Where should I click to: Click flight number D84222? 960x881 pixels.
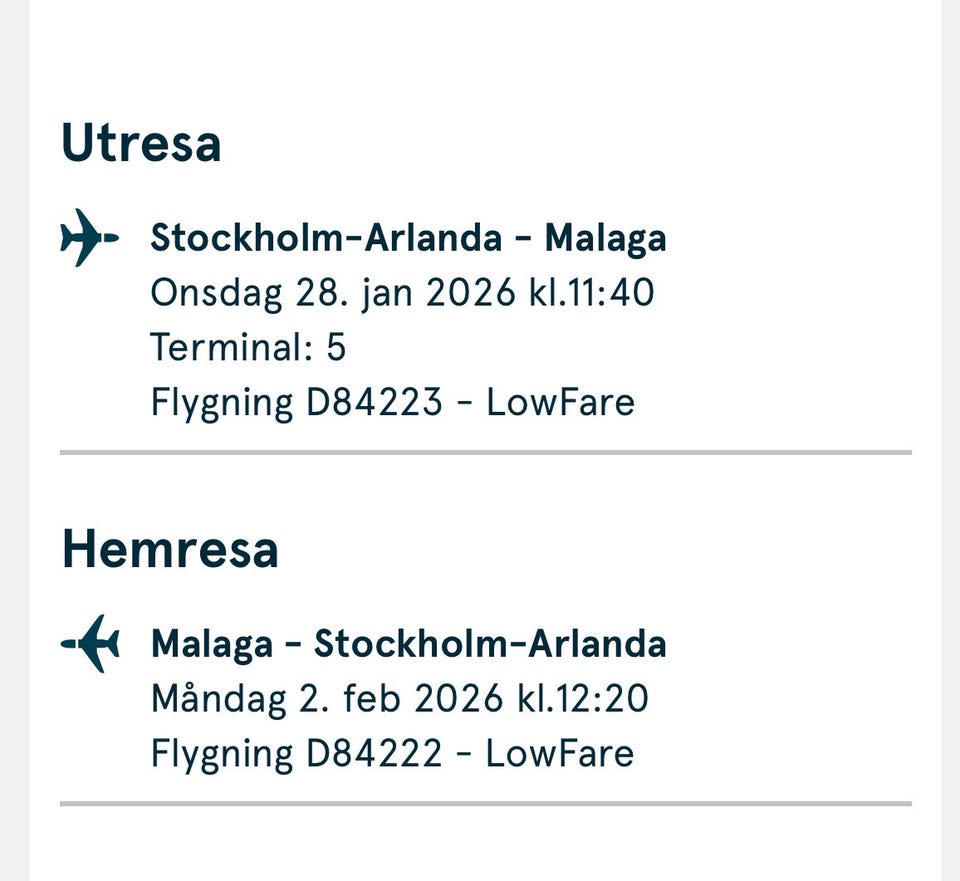tap(374, 753)
